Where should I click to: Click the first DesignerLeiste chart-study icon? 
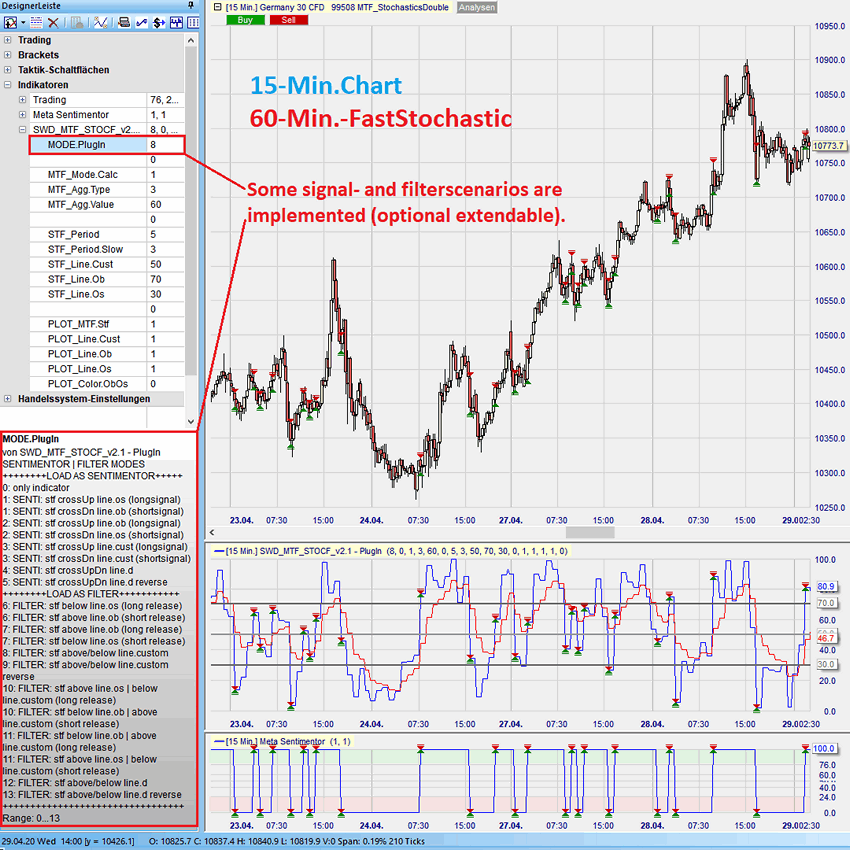coord(10,22)
